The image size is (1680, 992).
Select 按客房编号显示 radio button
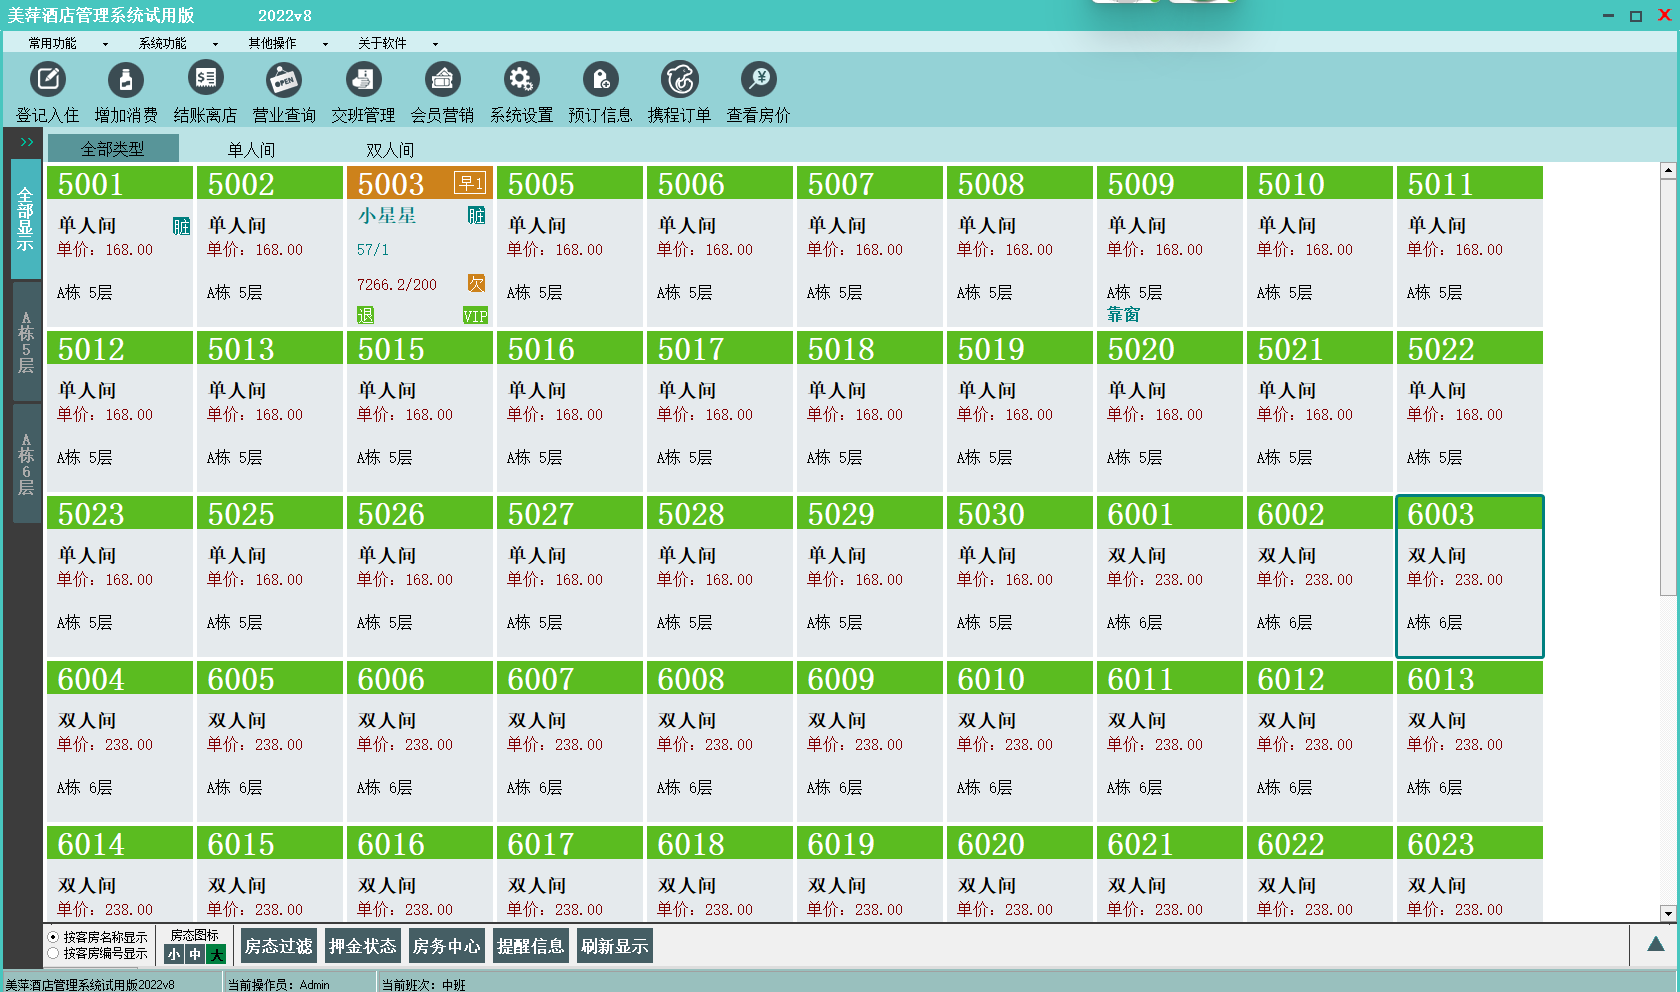coord(54,953)
